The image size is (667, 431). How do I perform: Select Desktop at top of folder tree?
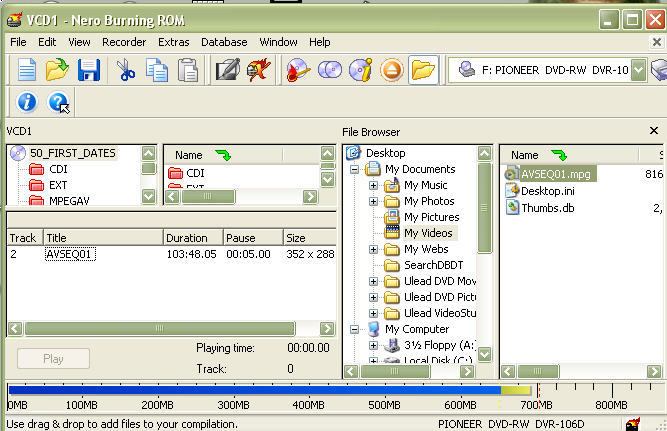click(385, 153)
